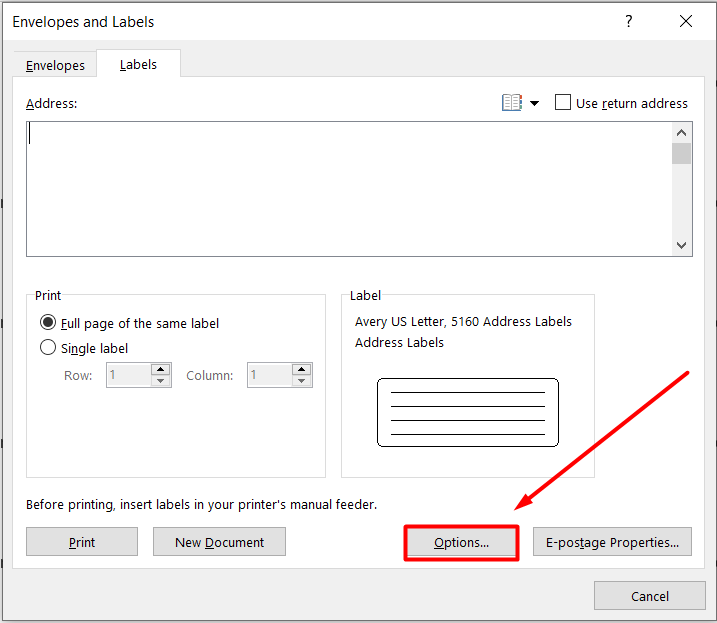Click the Column number field
The height and width of the screenshot is (623, 717).
point(270,375)
